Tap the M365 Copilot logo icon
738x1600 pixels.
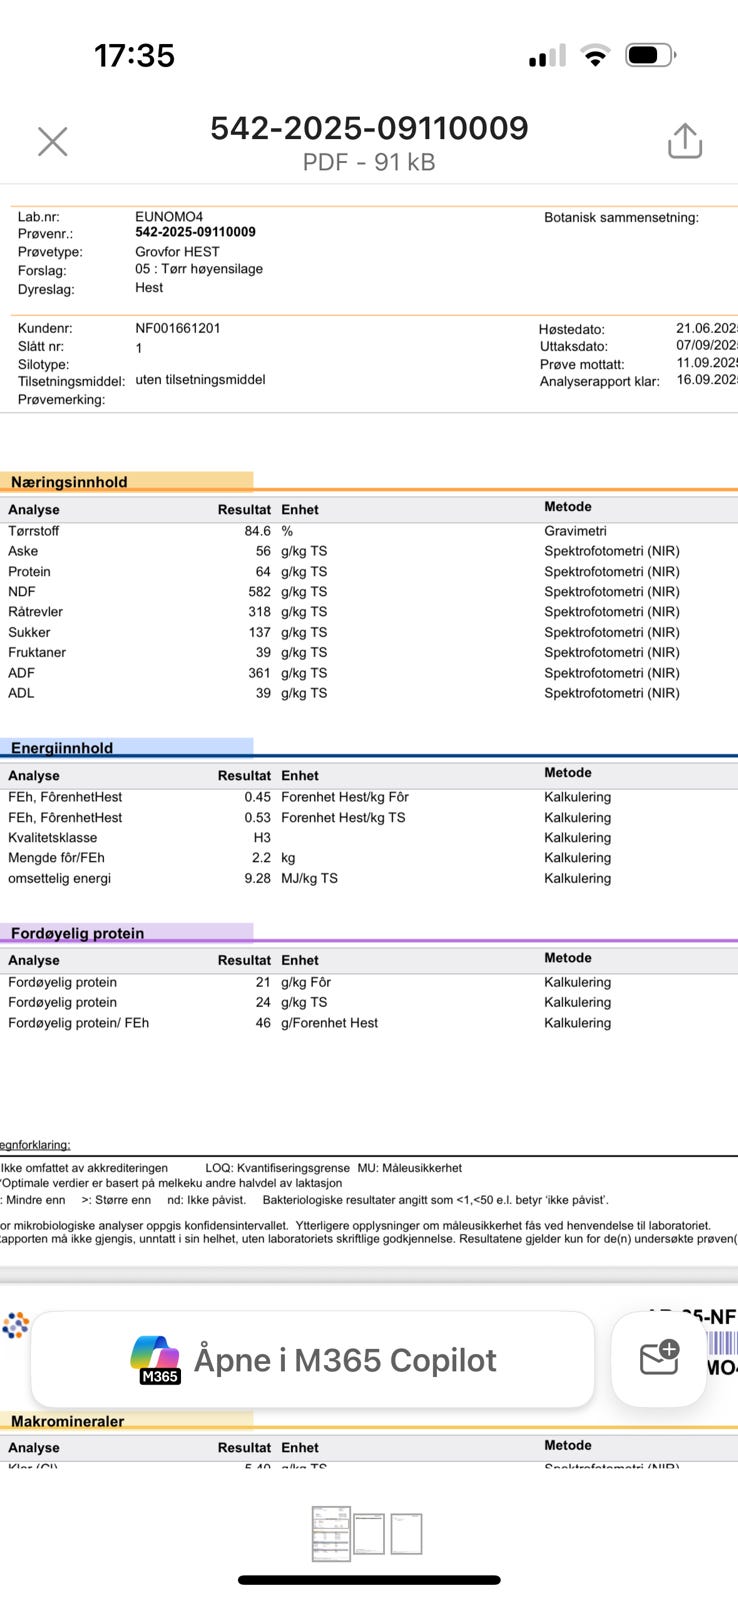tap(155, 1359)
